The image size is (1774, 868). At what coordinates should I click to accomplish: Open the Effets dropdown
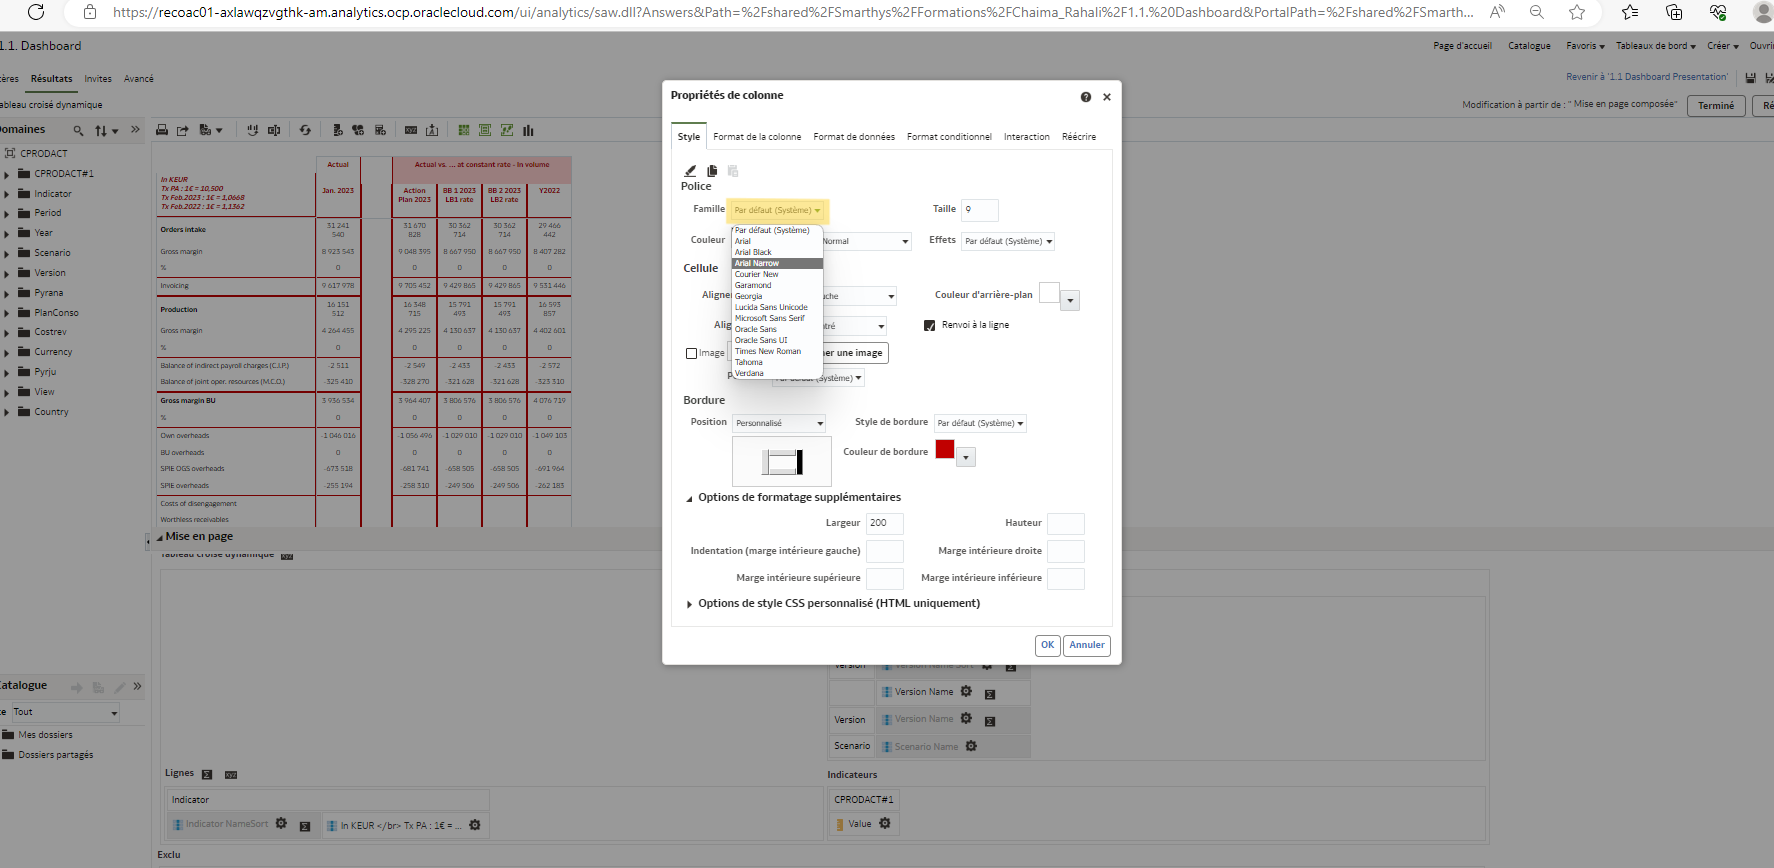(x=1008, y=241)
